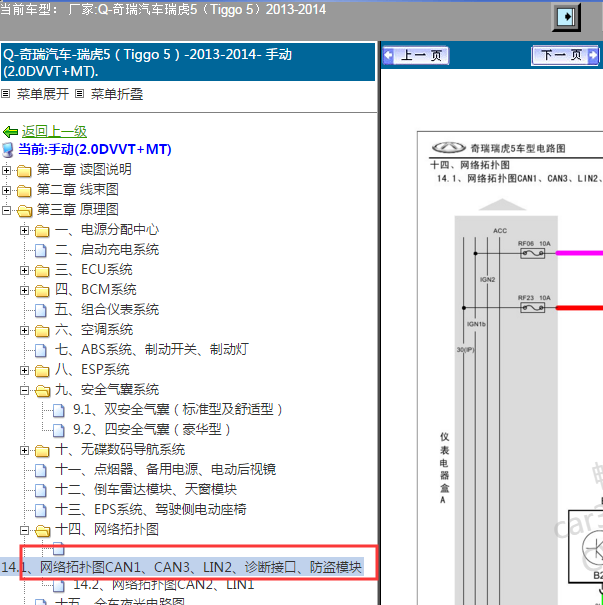Click the 返回上一级 link

pyautogui.click(x=54, y=132)
